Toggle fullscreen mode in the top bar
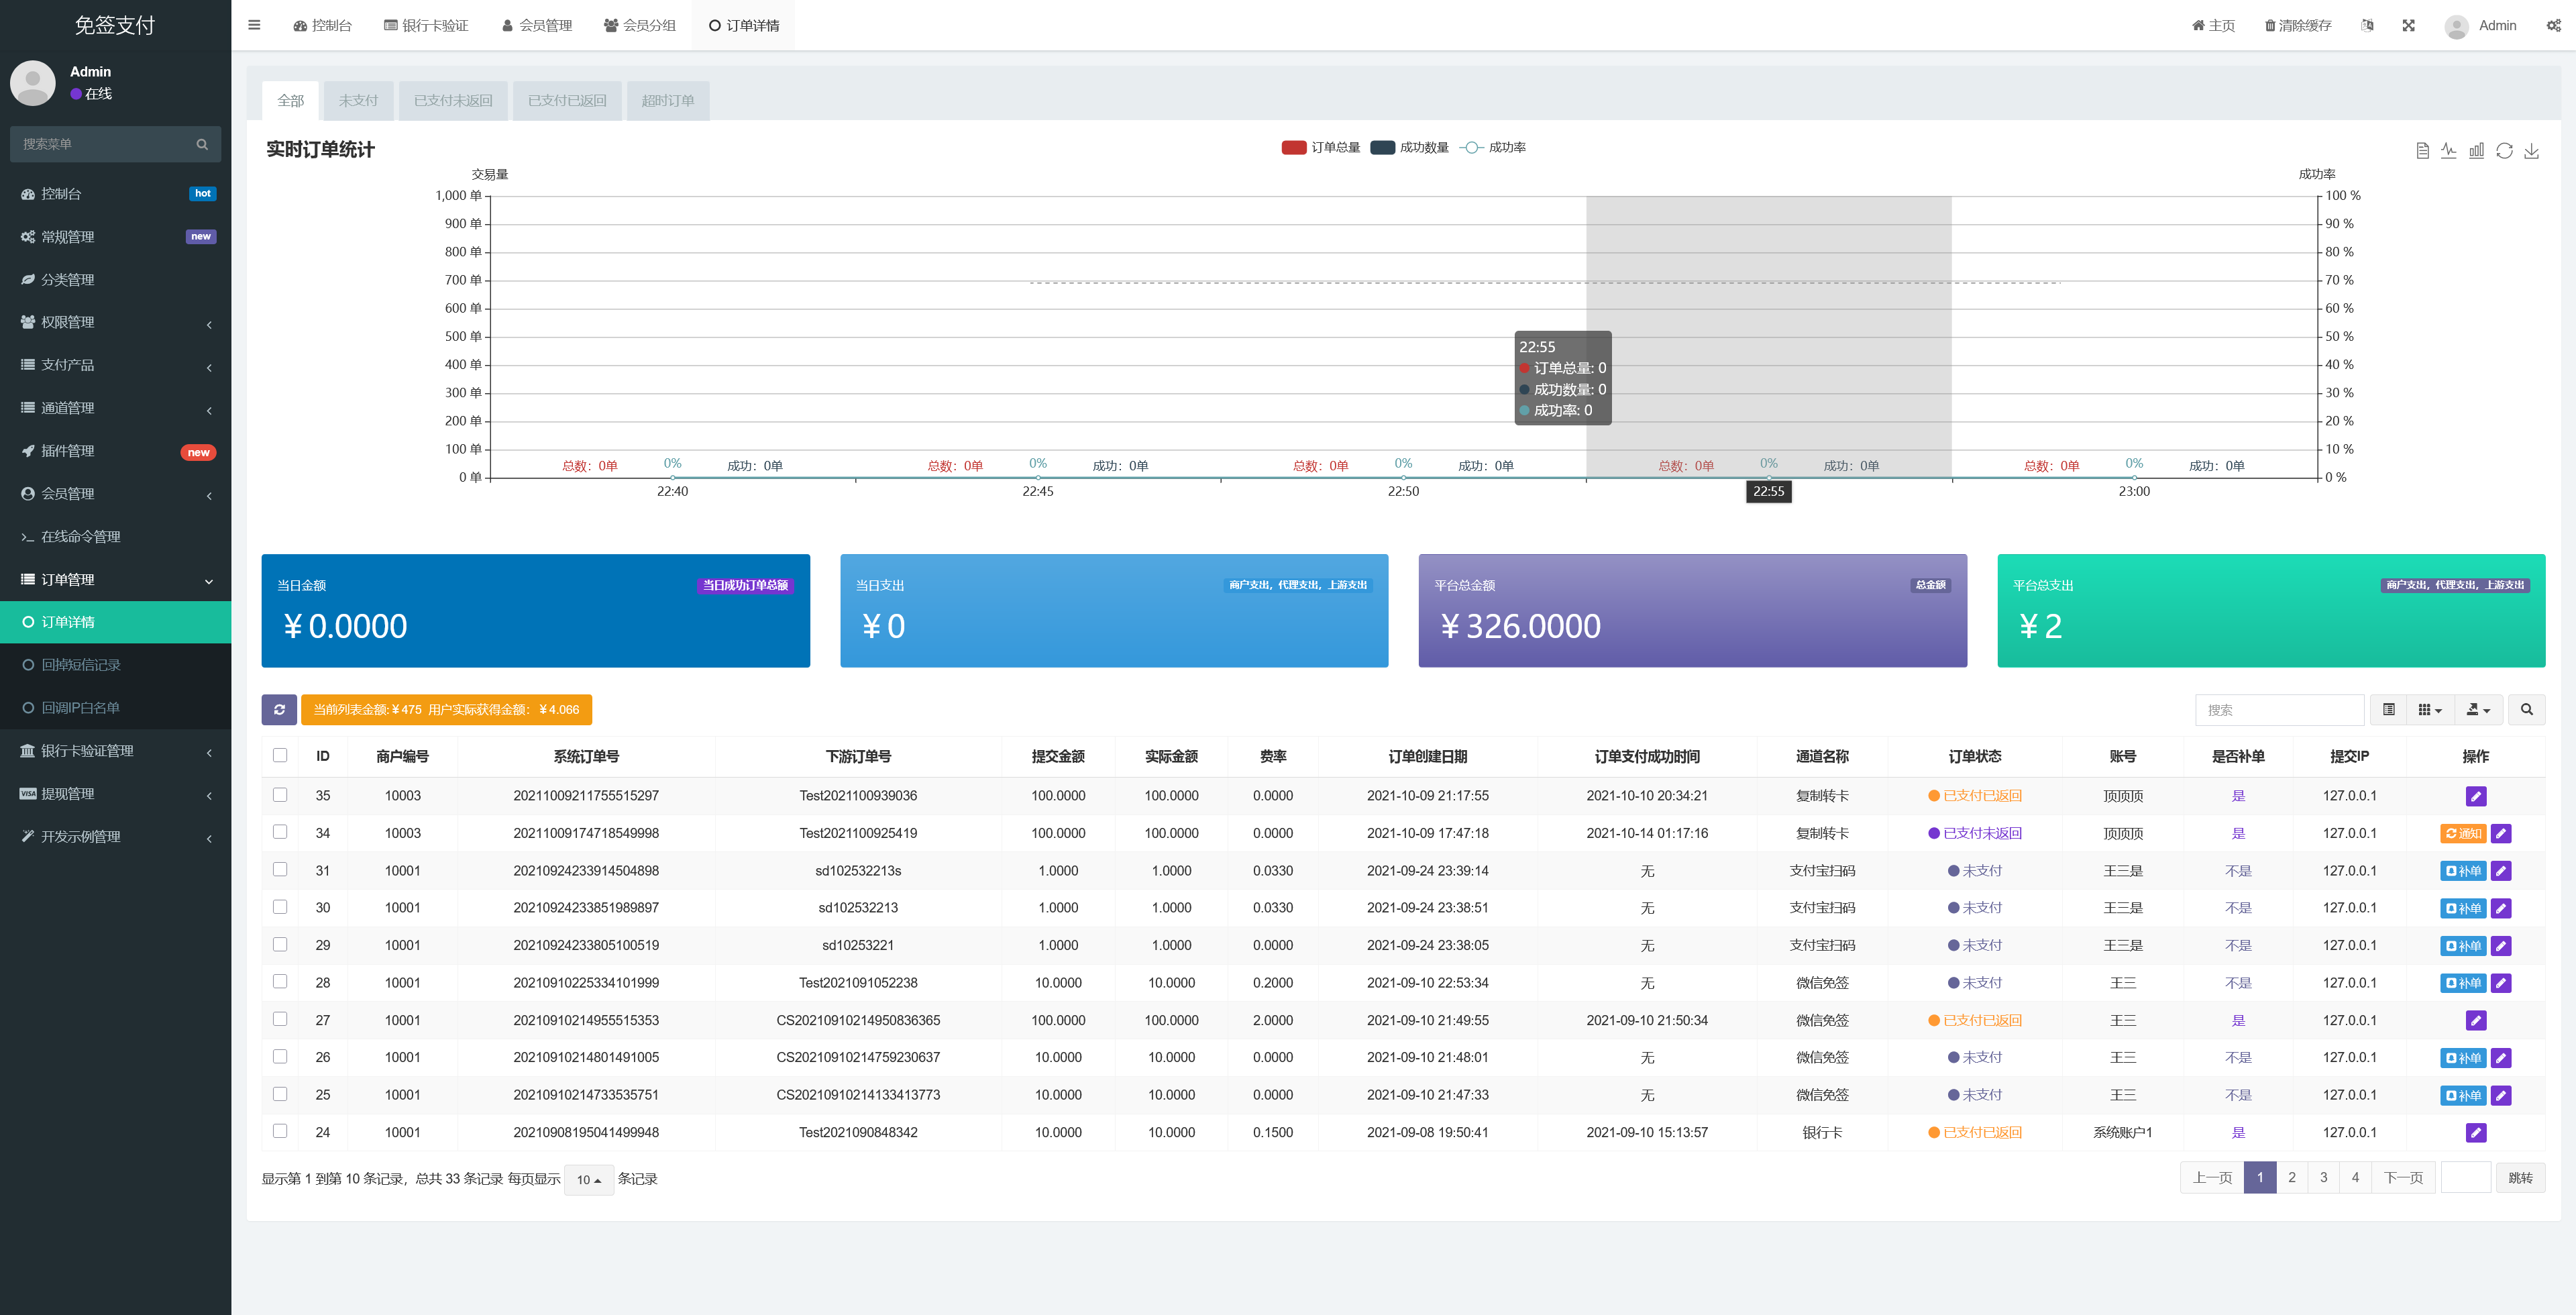Viewport: 2576px width, 1315px height. coord(2408,26)
